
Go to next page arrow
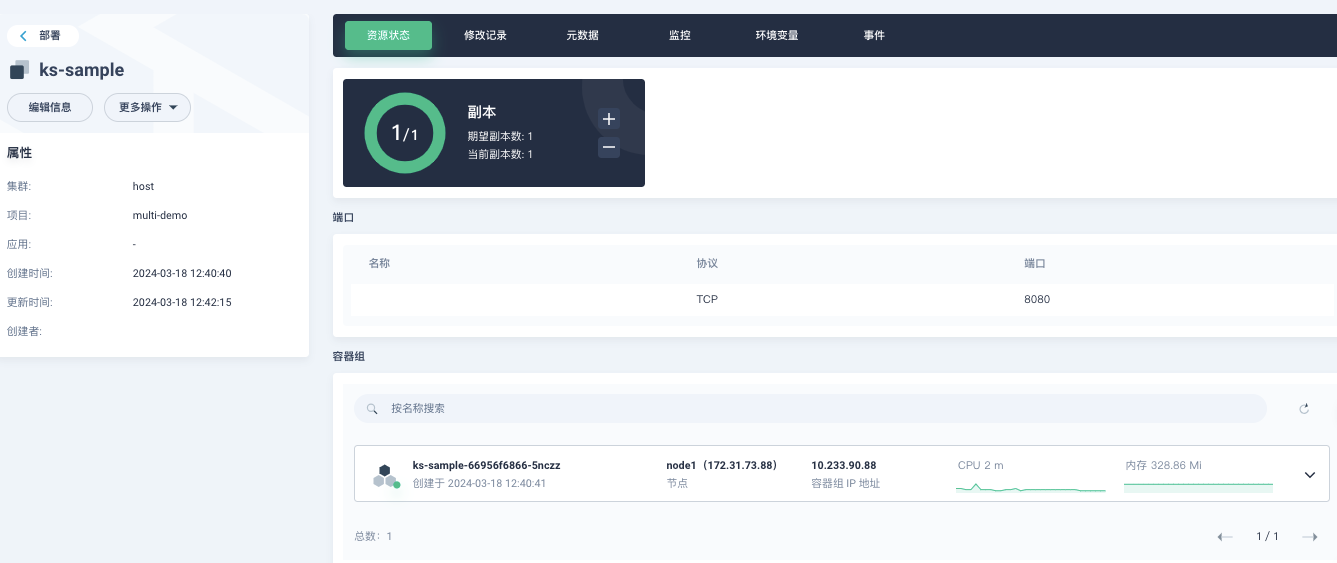(x=1310, y=537)
